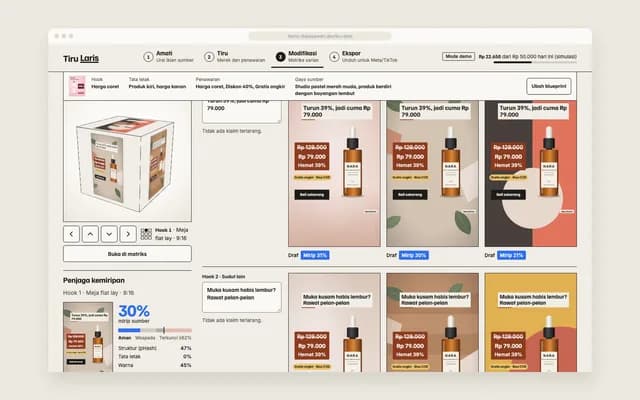Click the Ubah blueprint button
The width and height of the screenshot is (640, 400).
click(x=549, y=86)
